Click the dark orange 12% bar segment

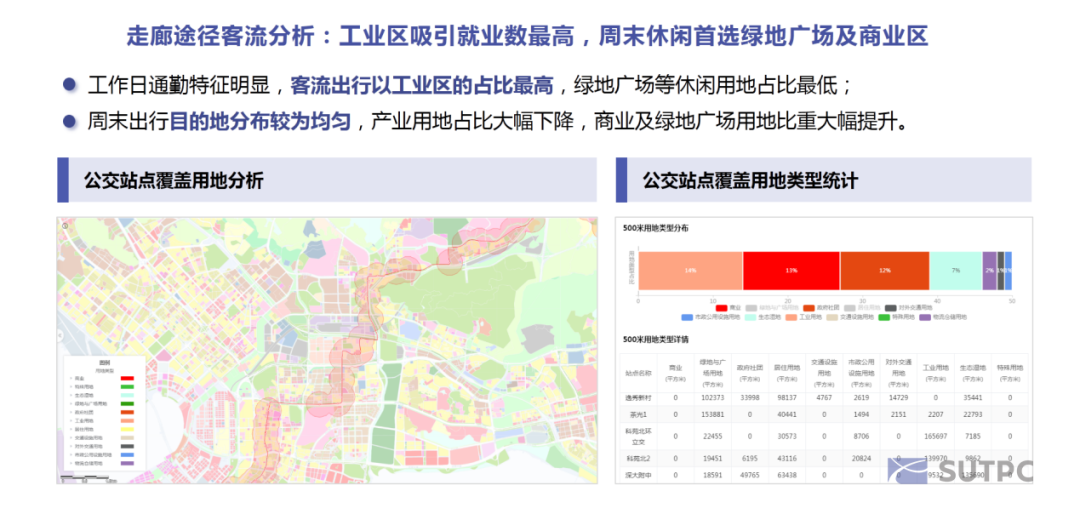(884, 271)
